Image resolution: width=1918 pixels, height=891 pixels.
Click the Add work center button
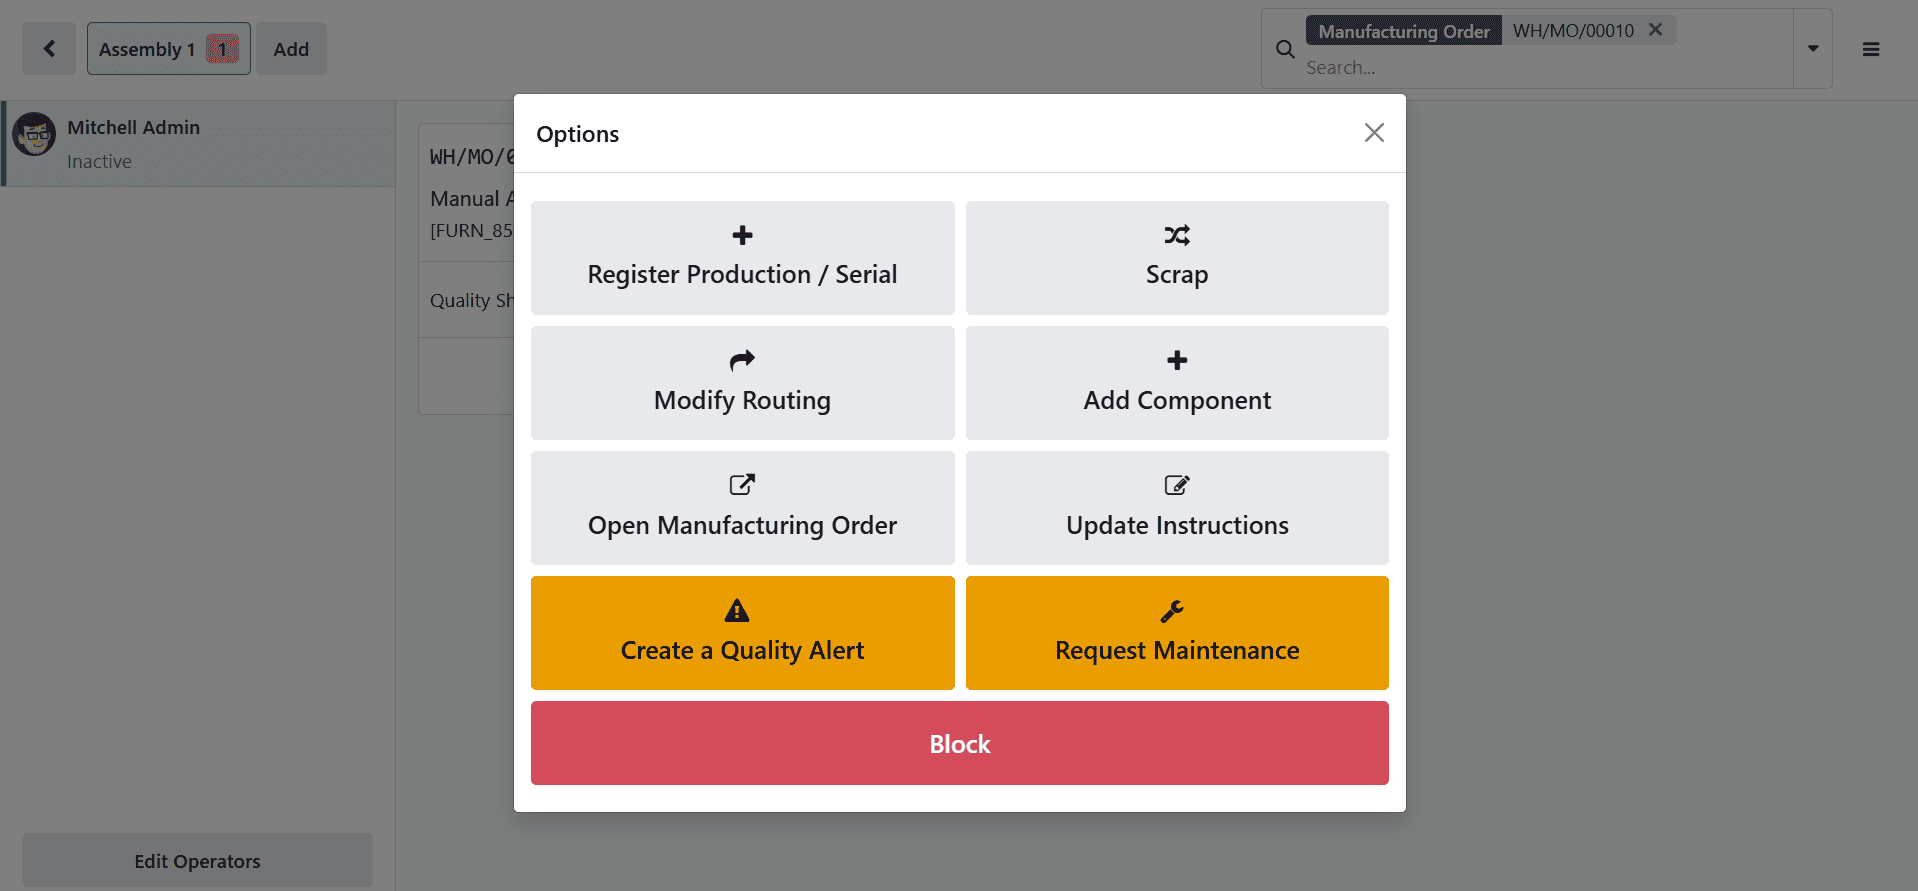[x=291, y=49]
